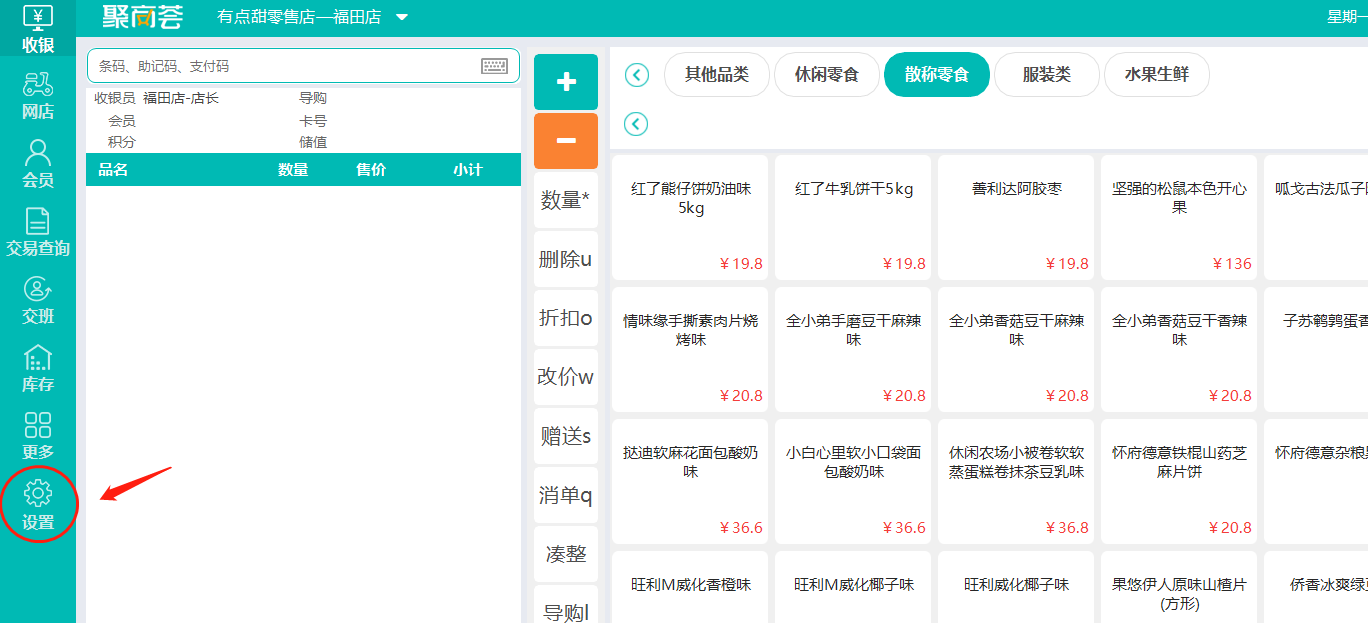Click the 品名 column header
The width and height of the screenshot is (1368, 623).
click(113, 170)
